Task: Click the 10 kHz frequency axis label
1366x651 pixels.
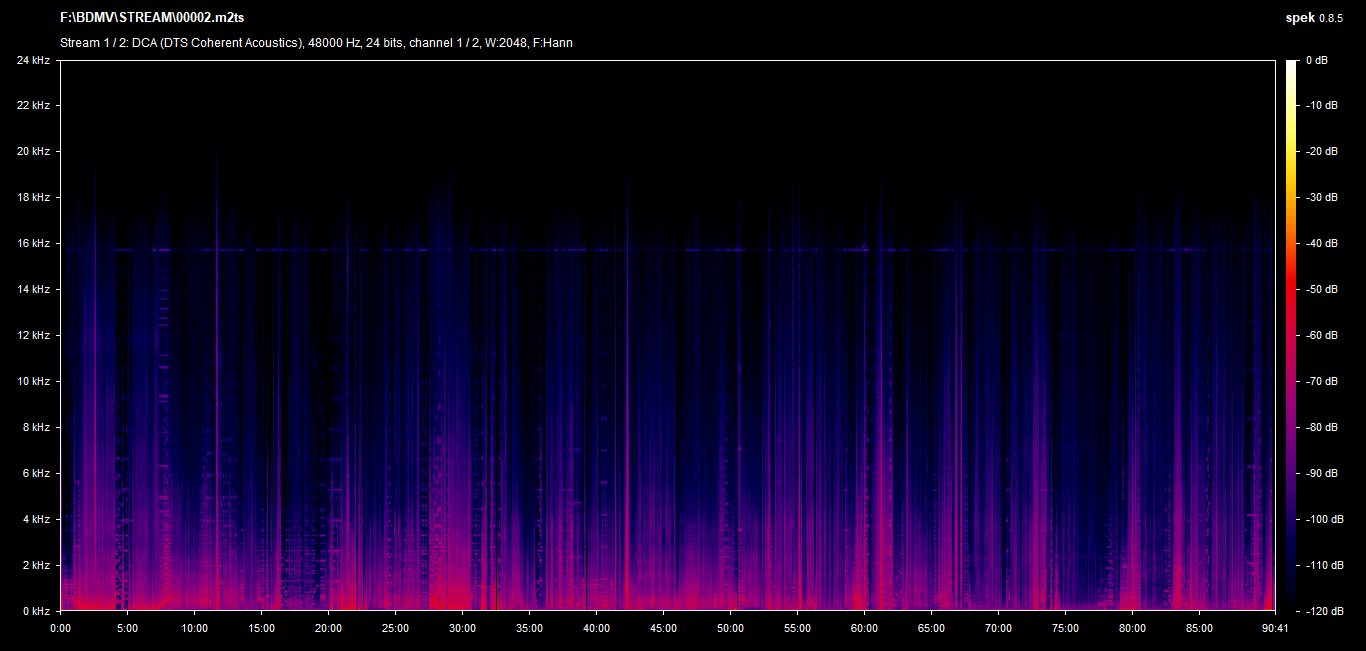Action: point(33,381)
